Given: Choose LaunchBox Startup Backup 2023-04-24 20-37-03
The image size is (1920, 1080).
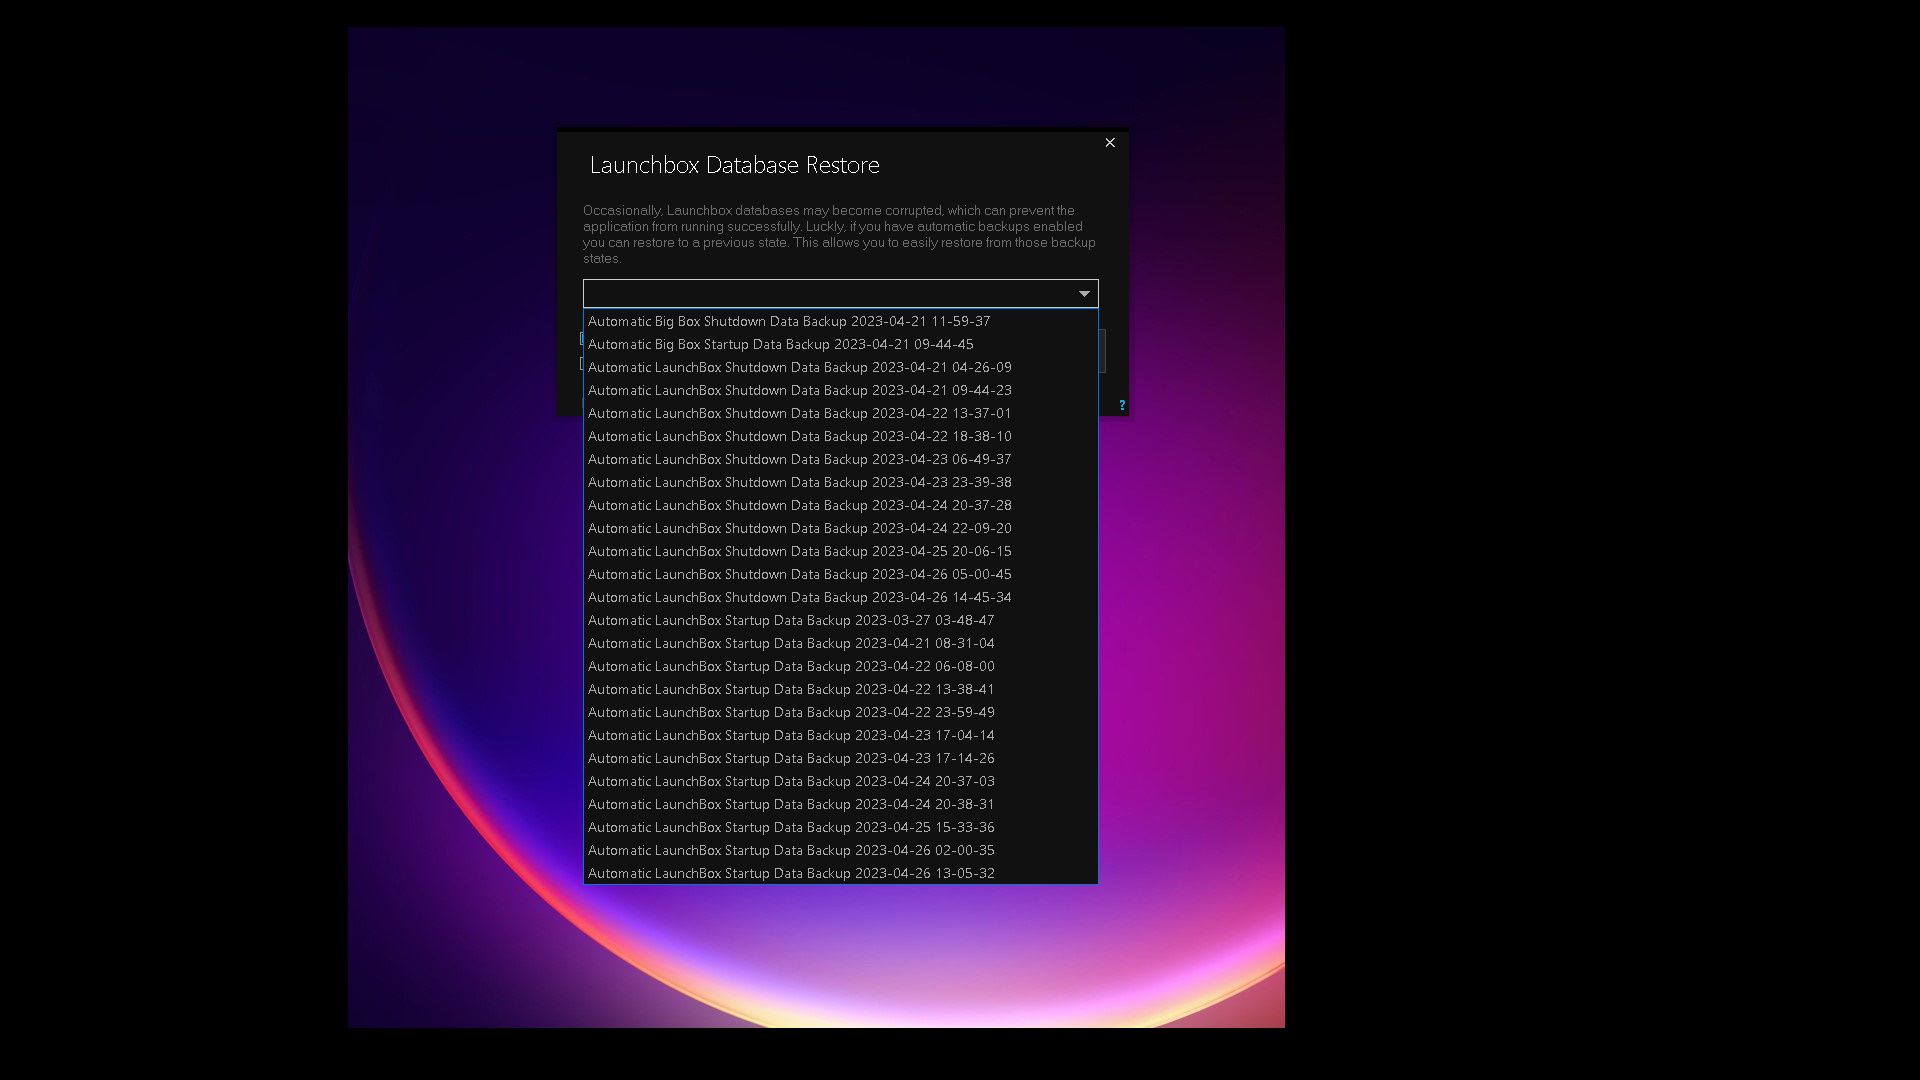Looking at the screenshot, I should [840, 781].
